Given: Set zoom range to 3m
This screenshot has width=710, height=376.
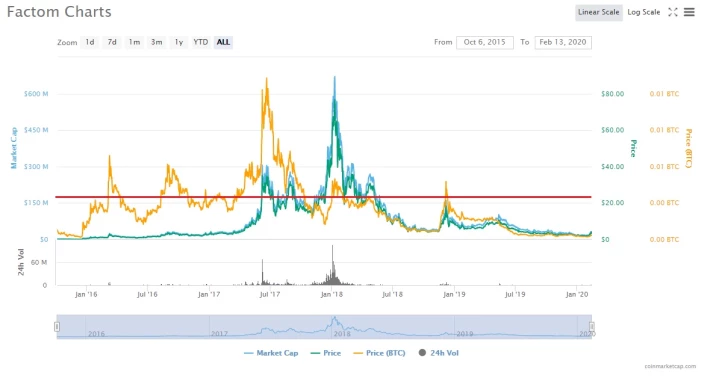Looking at the screenshot, I should point(157,42).
